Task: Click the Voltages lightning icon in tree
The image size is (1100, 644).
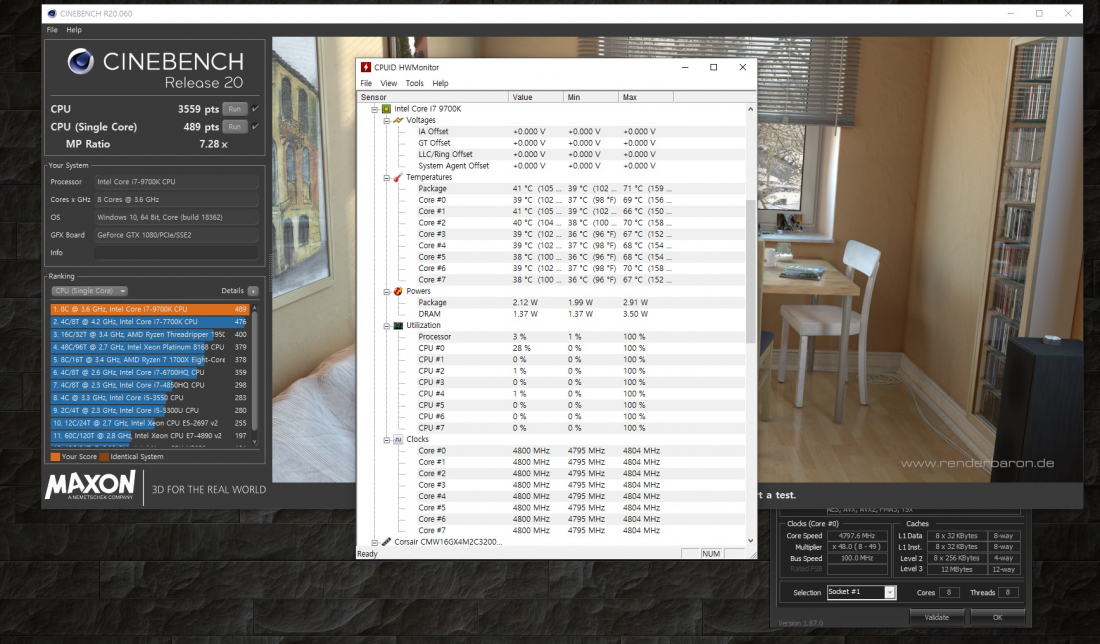Action: click(397, 120)
